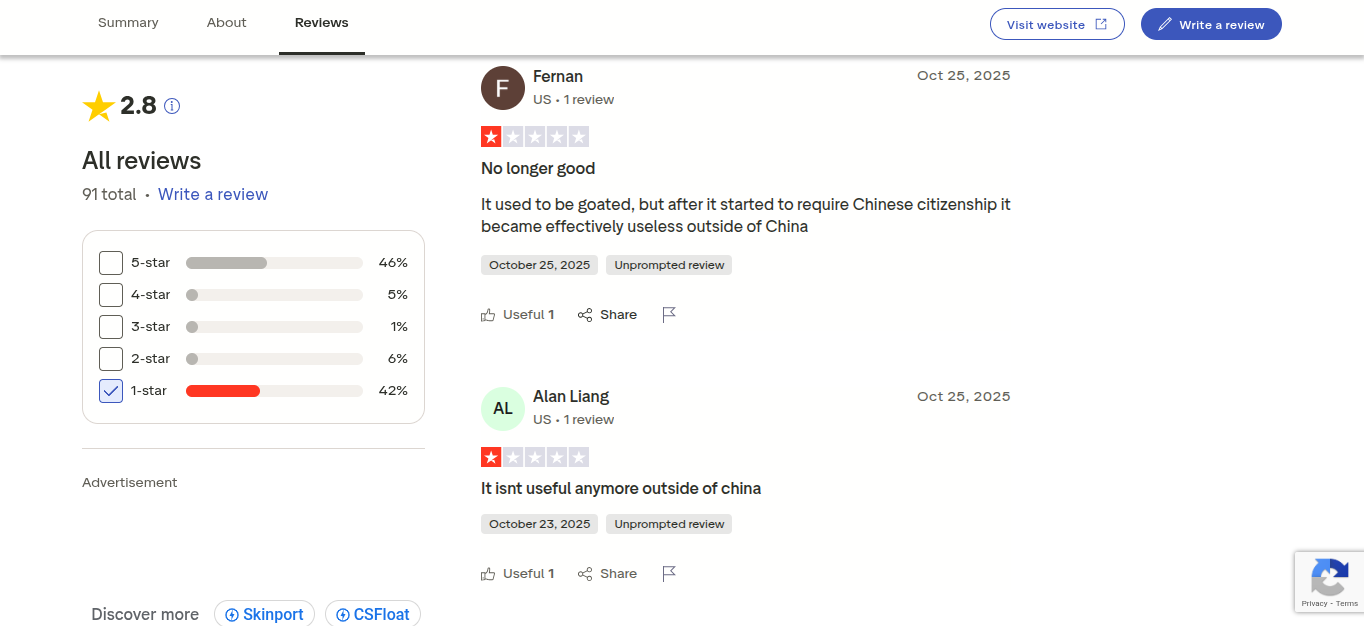Click the rating info icon beside 2.8
The height and width of the screenshot is (626, 1364).
coord(172,106)
